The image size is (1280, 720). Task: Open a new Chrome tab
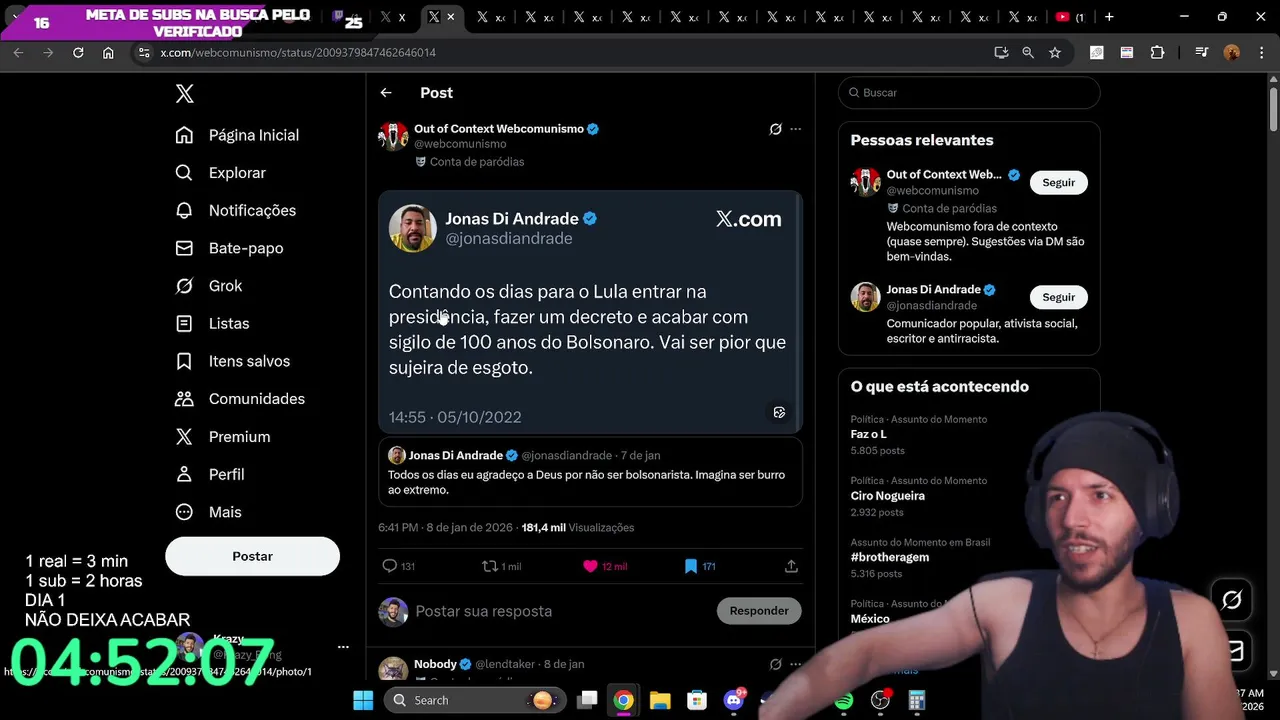pos(1109,17)
